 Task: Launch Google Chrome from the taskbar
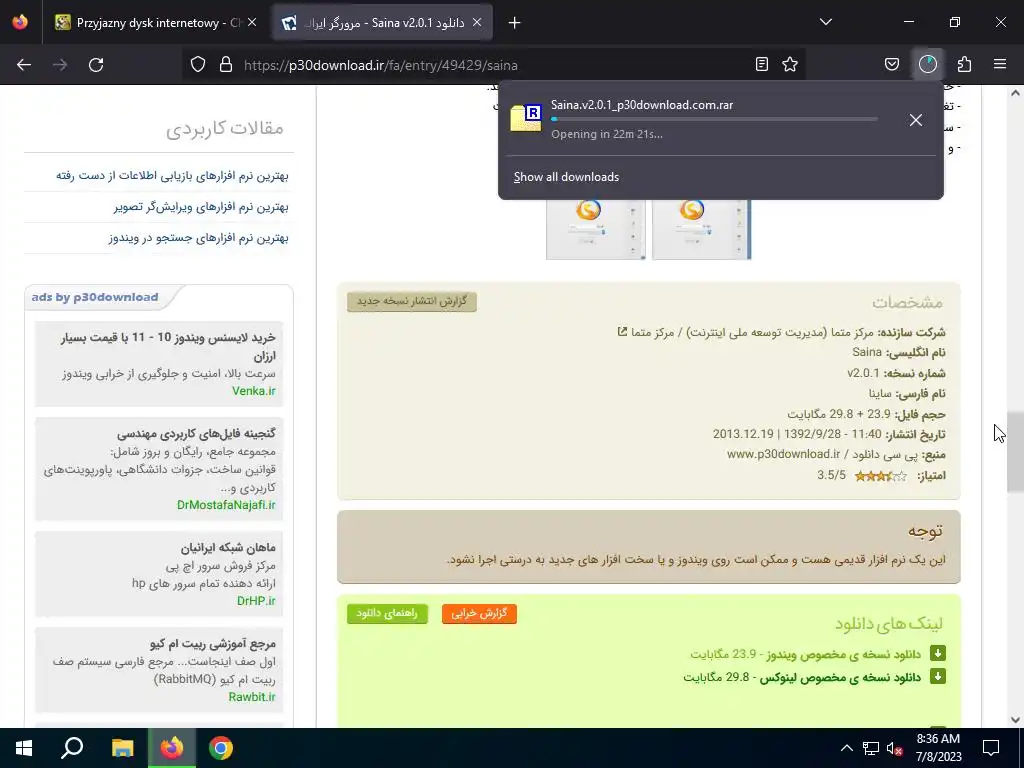pyautogui.click(x=221, y=748)
